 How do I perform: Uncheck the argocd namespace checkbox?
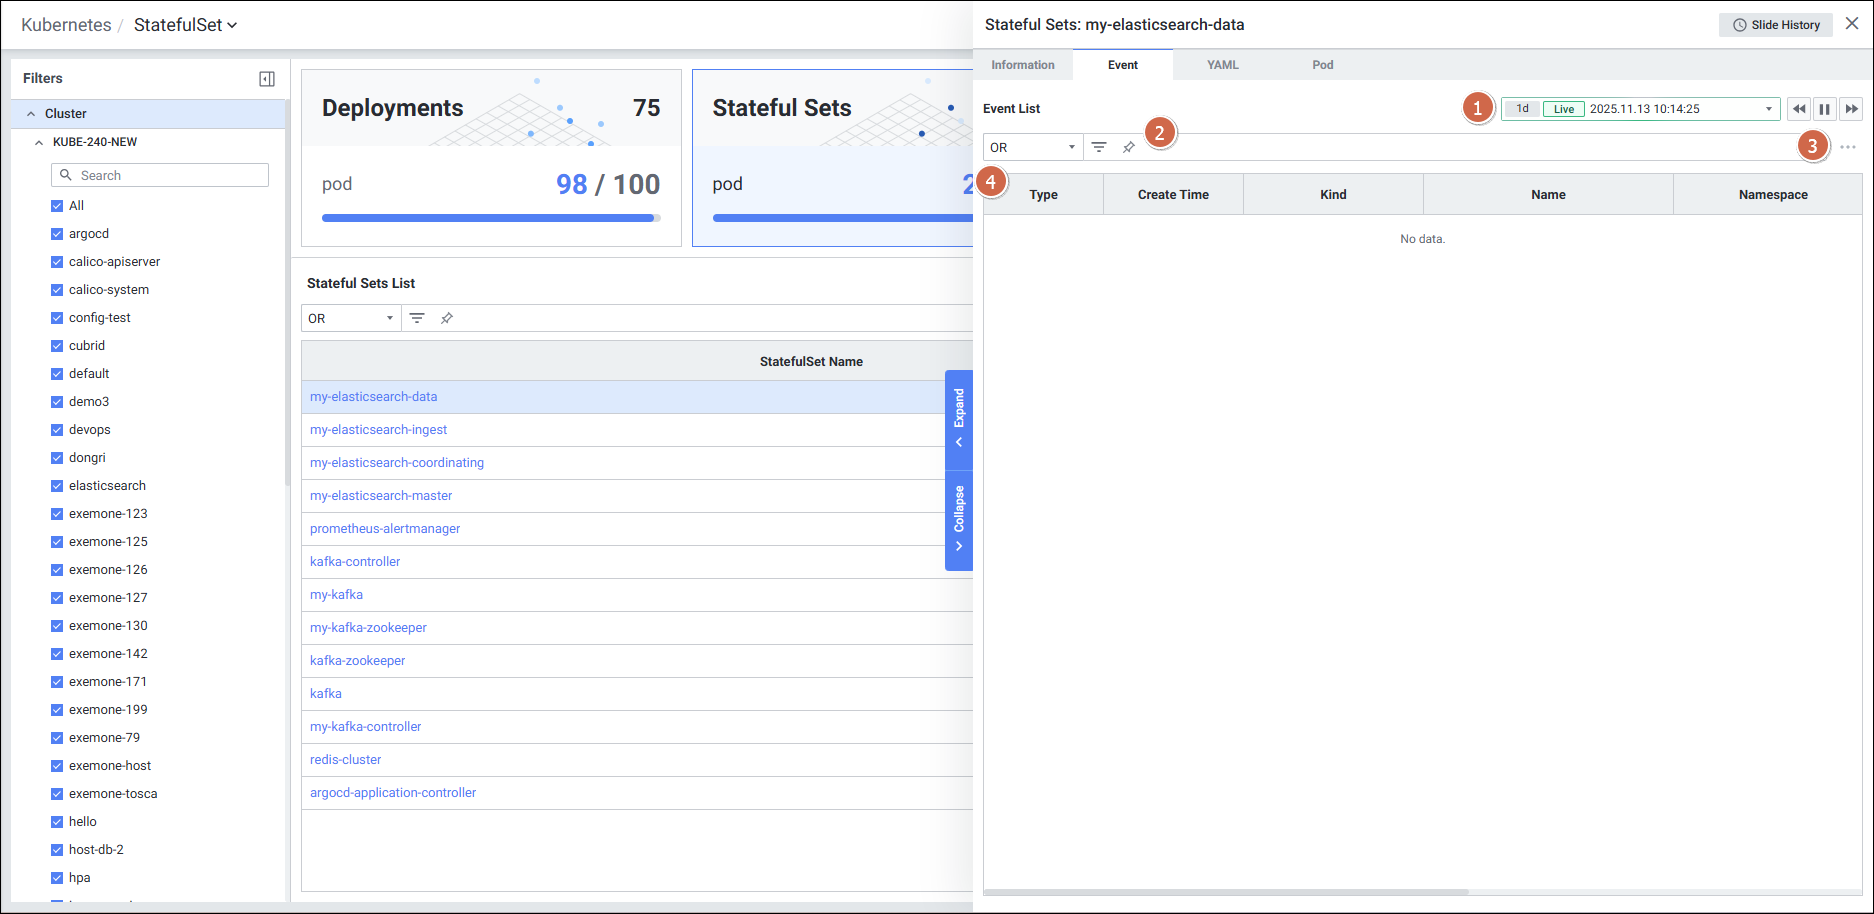(57, 234)
